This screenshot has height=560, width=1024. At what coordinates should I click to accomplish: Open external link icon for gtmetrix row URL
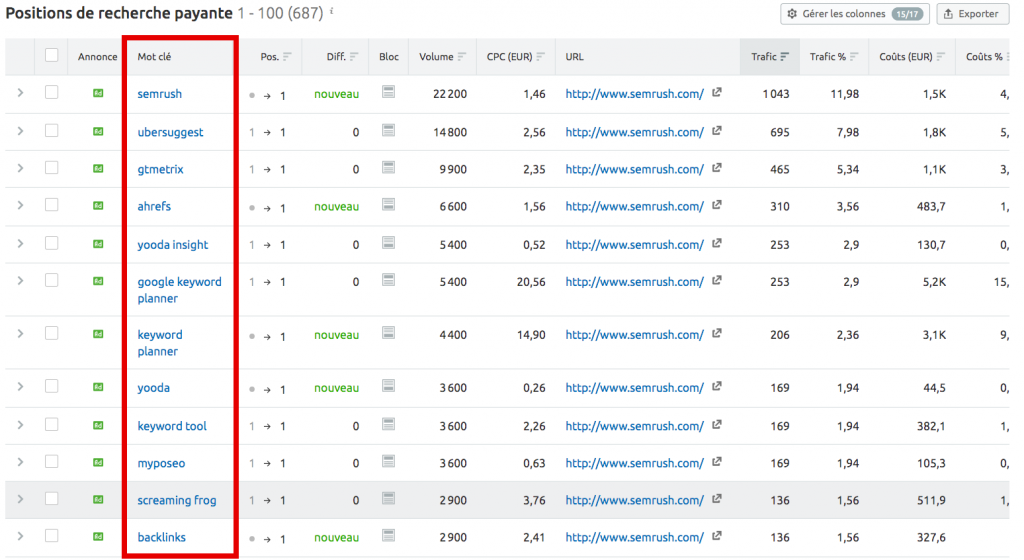[716, 168]
